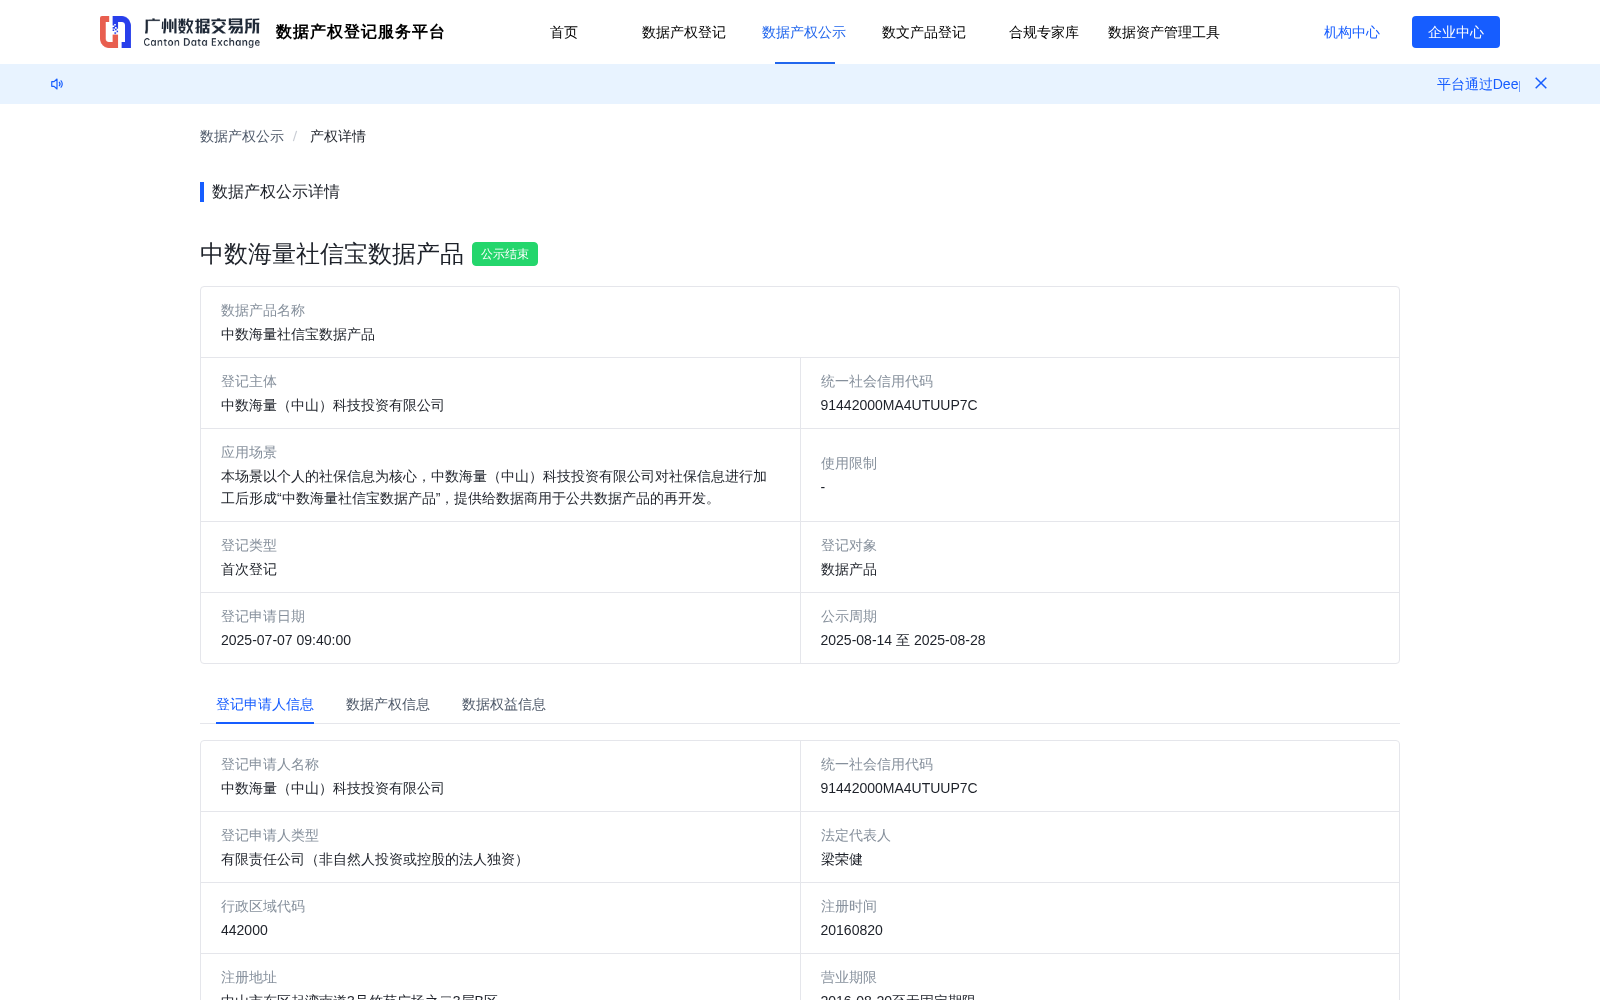Switch to the 数据权益信息 tab
Image resolution: width=1600 pixels, height=1000 pixels.
click(x=504, y=704)
